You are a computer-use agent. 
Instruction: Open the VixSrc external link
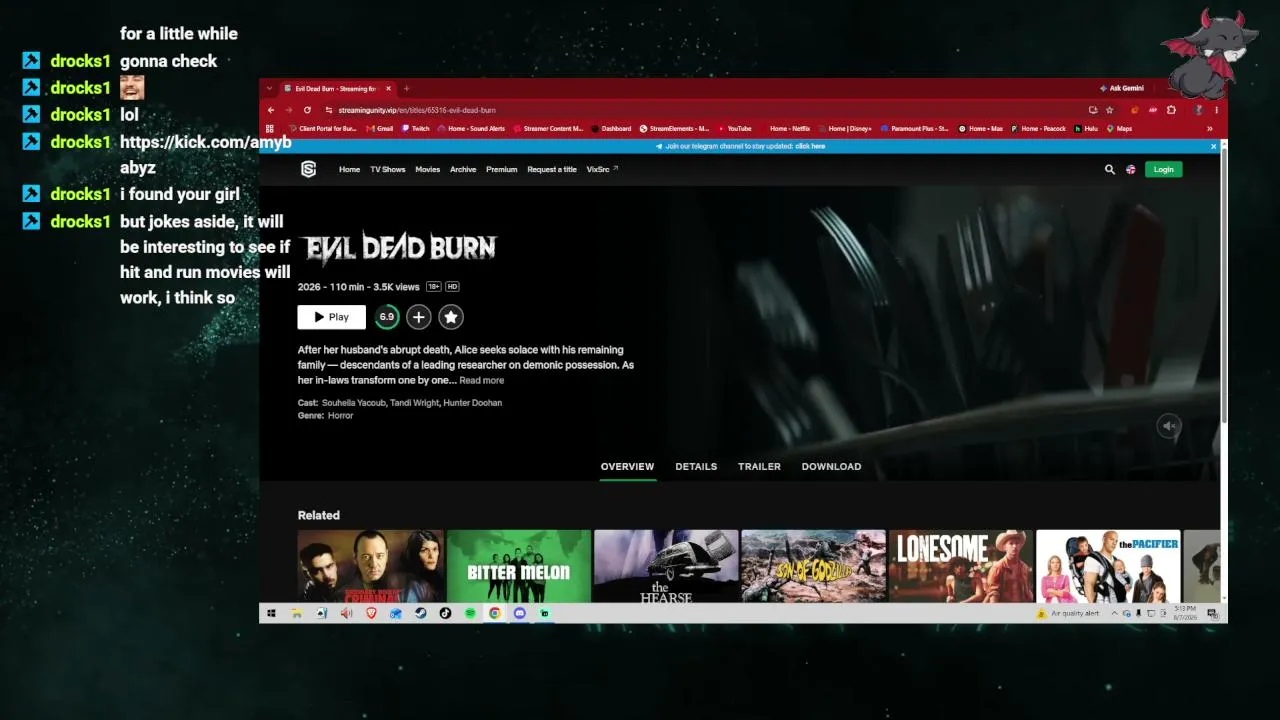[x=602, y=169]
